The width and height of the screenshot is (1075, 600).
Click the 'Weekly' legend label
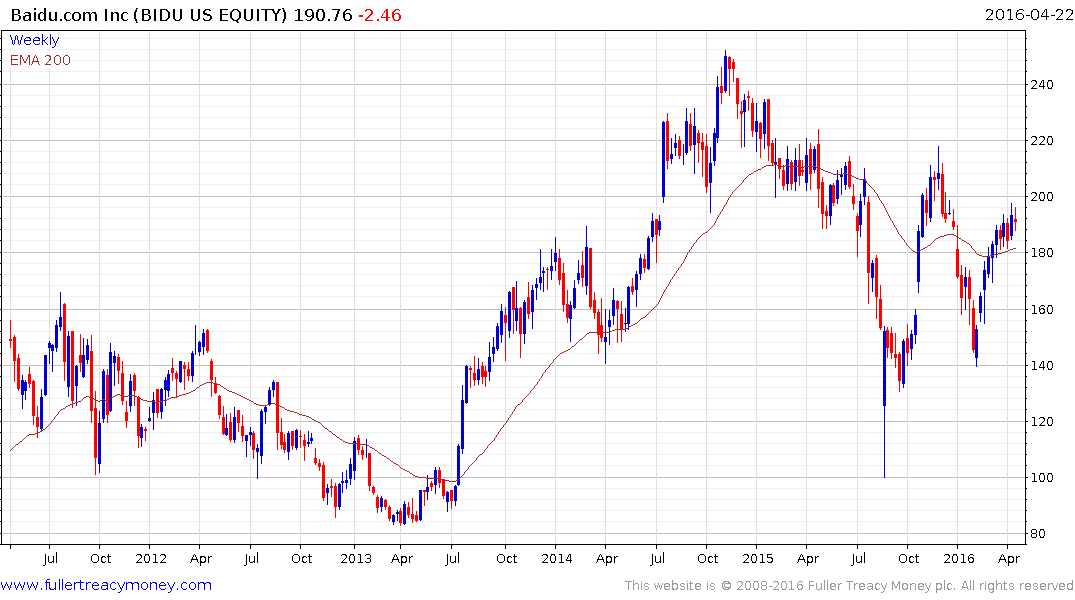coord(34,40)
